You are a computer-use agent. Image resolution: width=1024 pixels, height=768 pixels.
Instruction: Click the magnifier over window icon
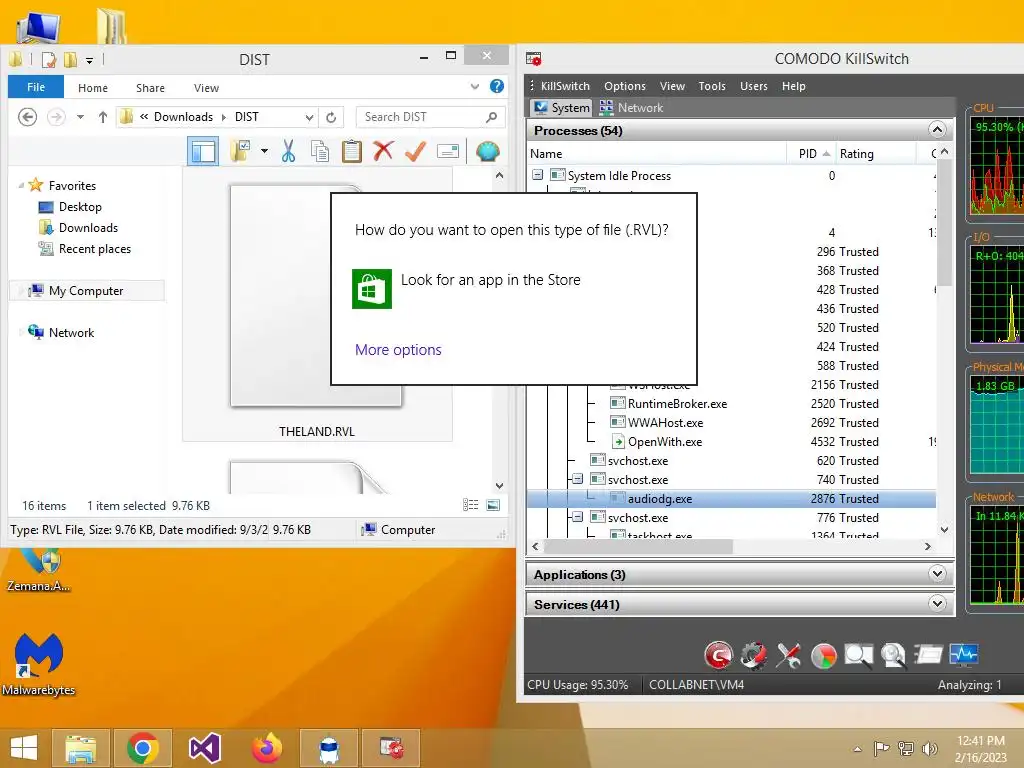point(859,656)
